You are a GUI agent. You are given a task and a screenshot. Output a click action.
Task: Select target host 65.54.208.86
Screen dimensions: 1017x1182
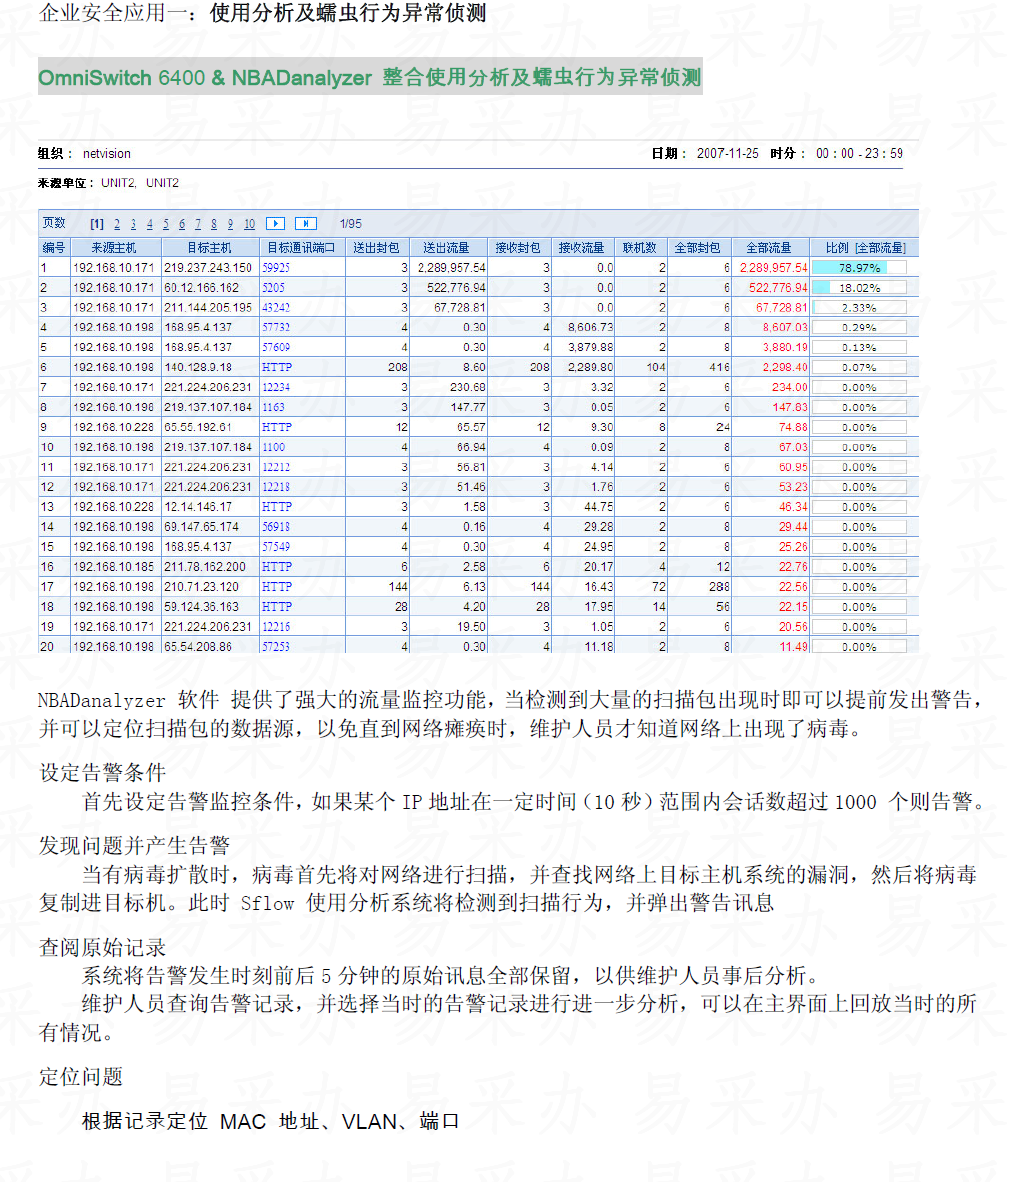point(198,647)
